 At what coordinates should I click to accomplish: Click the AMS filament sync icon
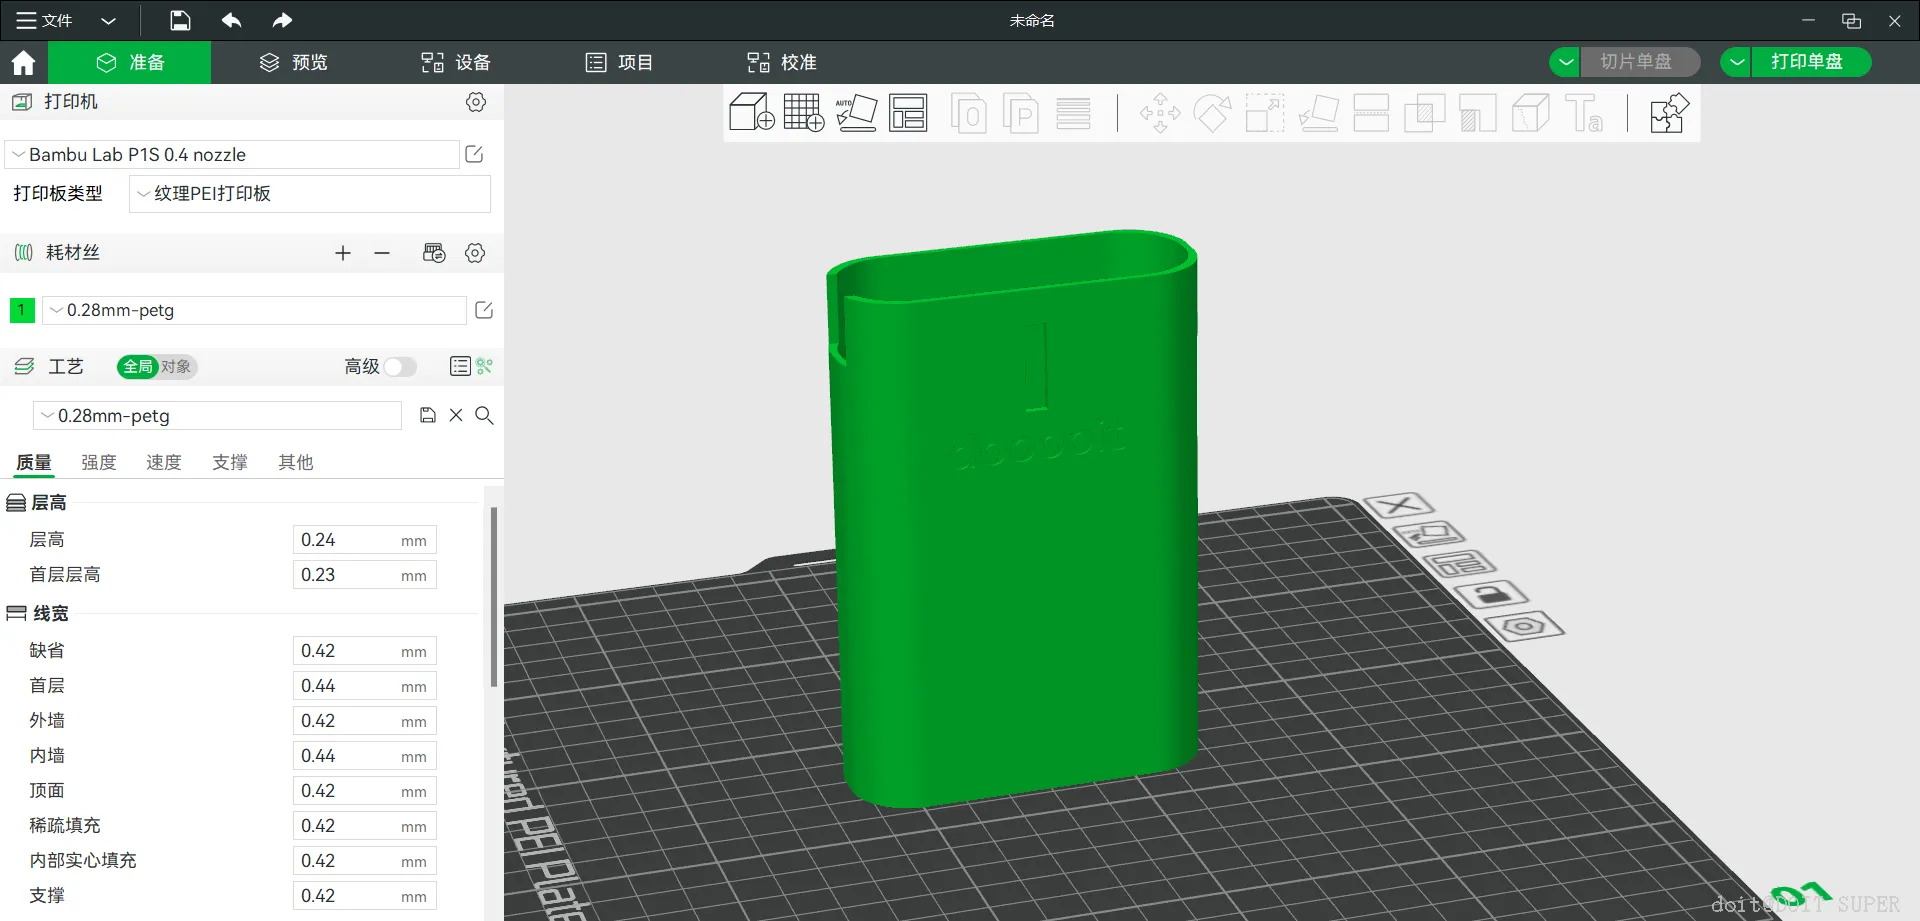coord(434,253)
